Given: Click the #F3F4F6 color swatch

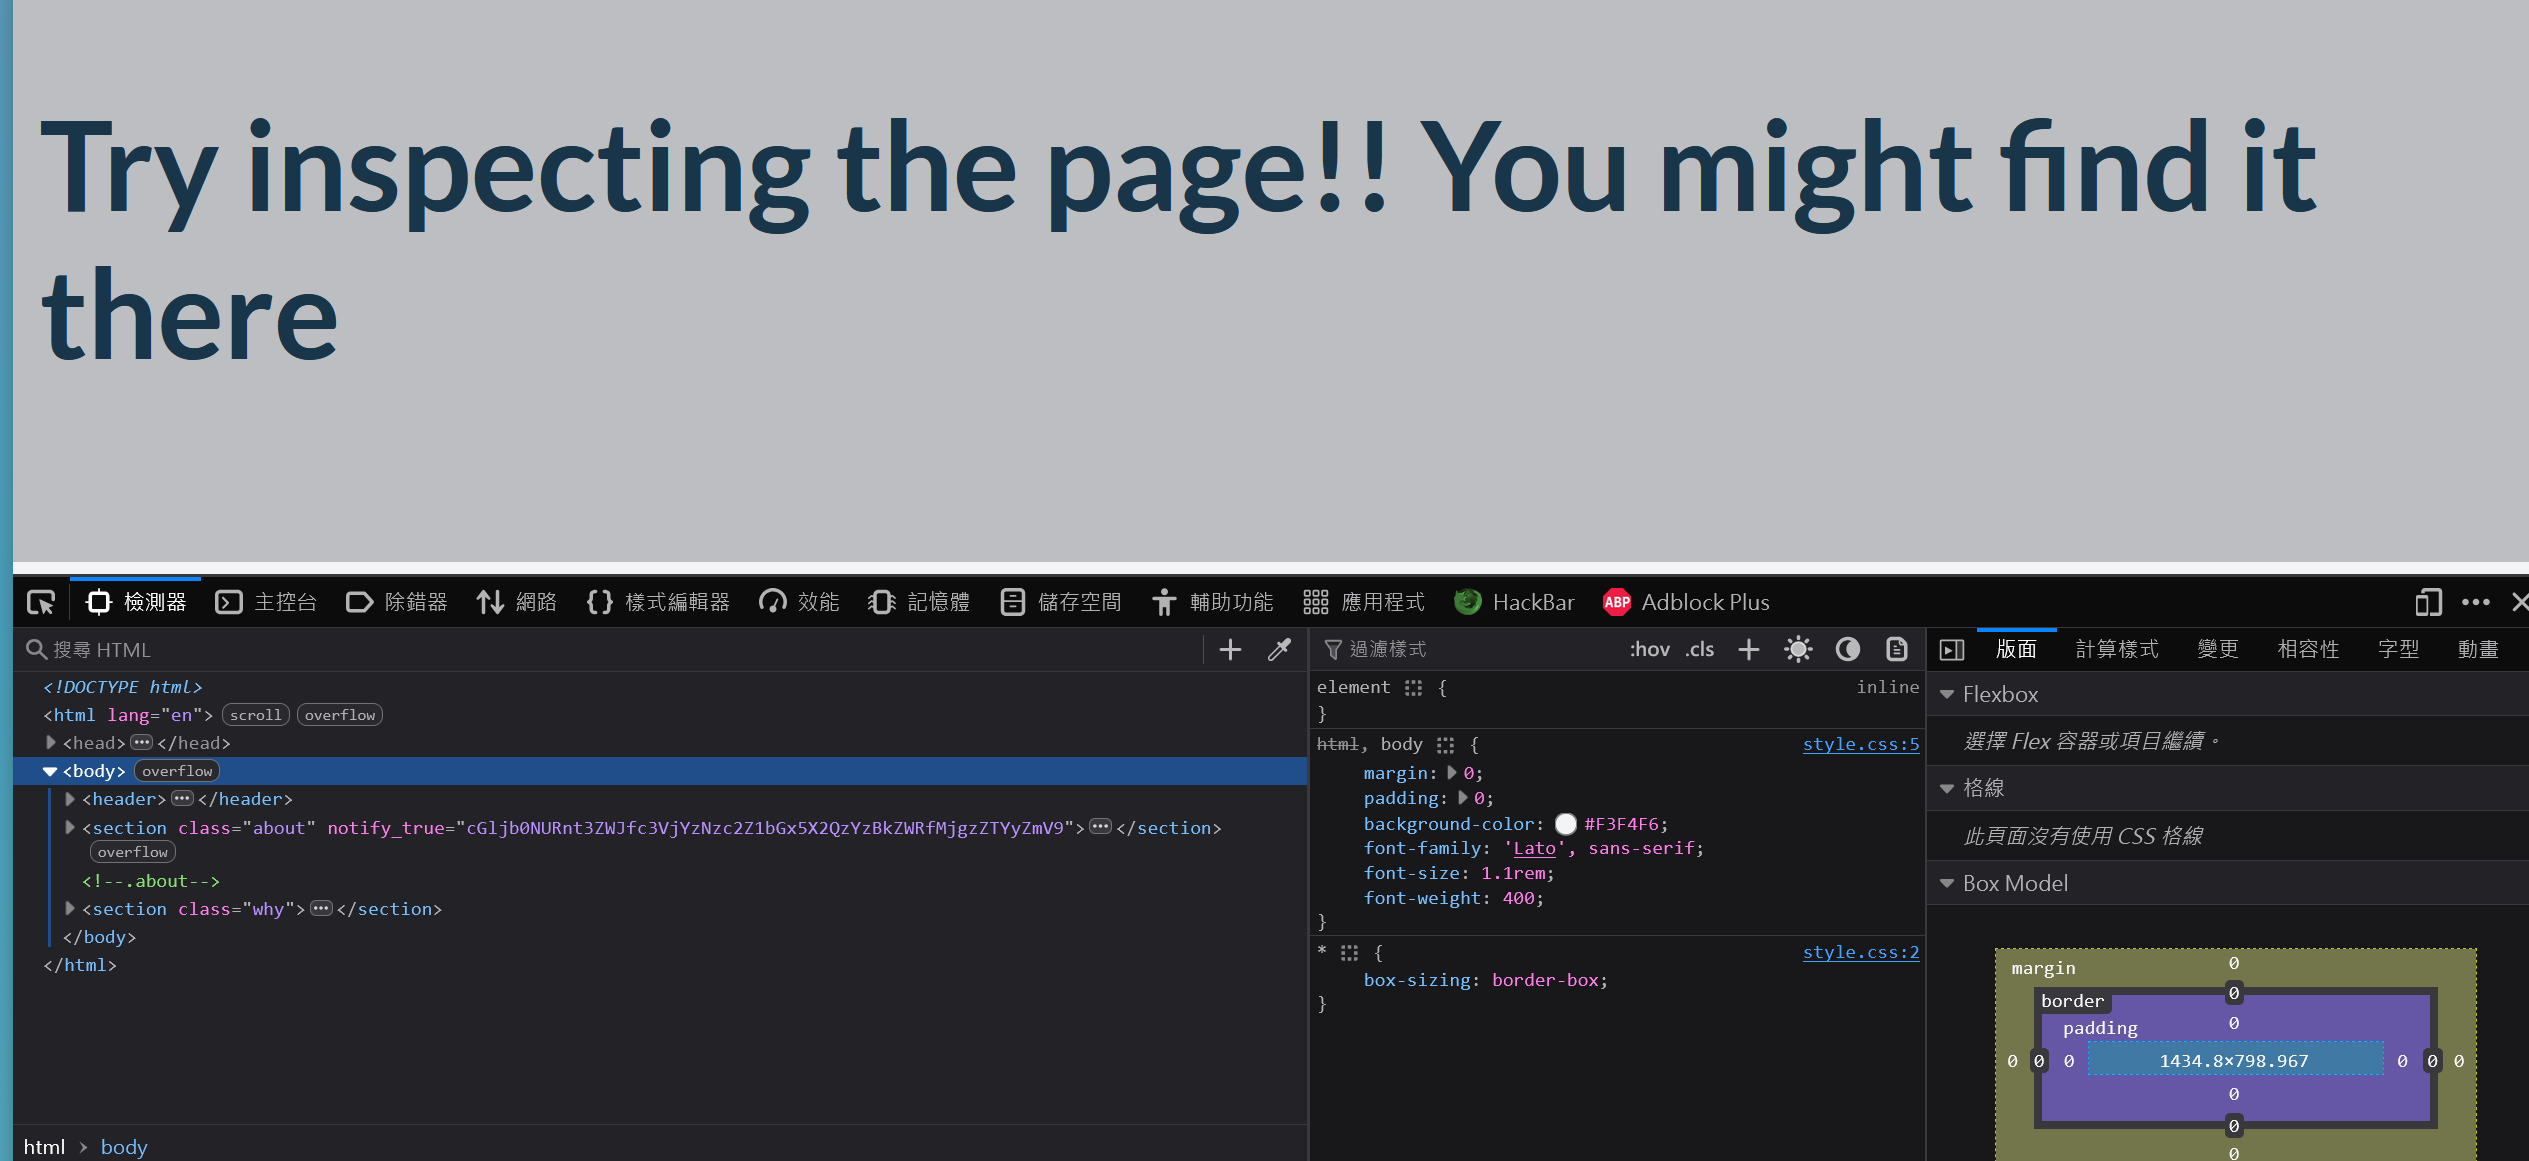Looking at the screenshot, I should pos(1565,824).
